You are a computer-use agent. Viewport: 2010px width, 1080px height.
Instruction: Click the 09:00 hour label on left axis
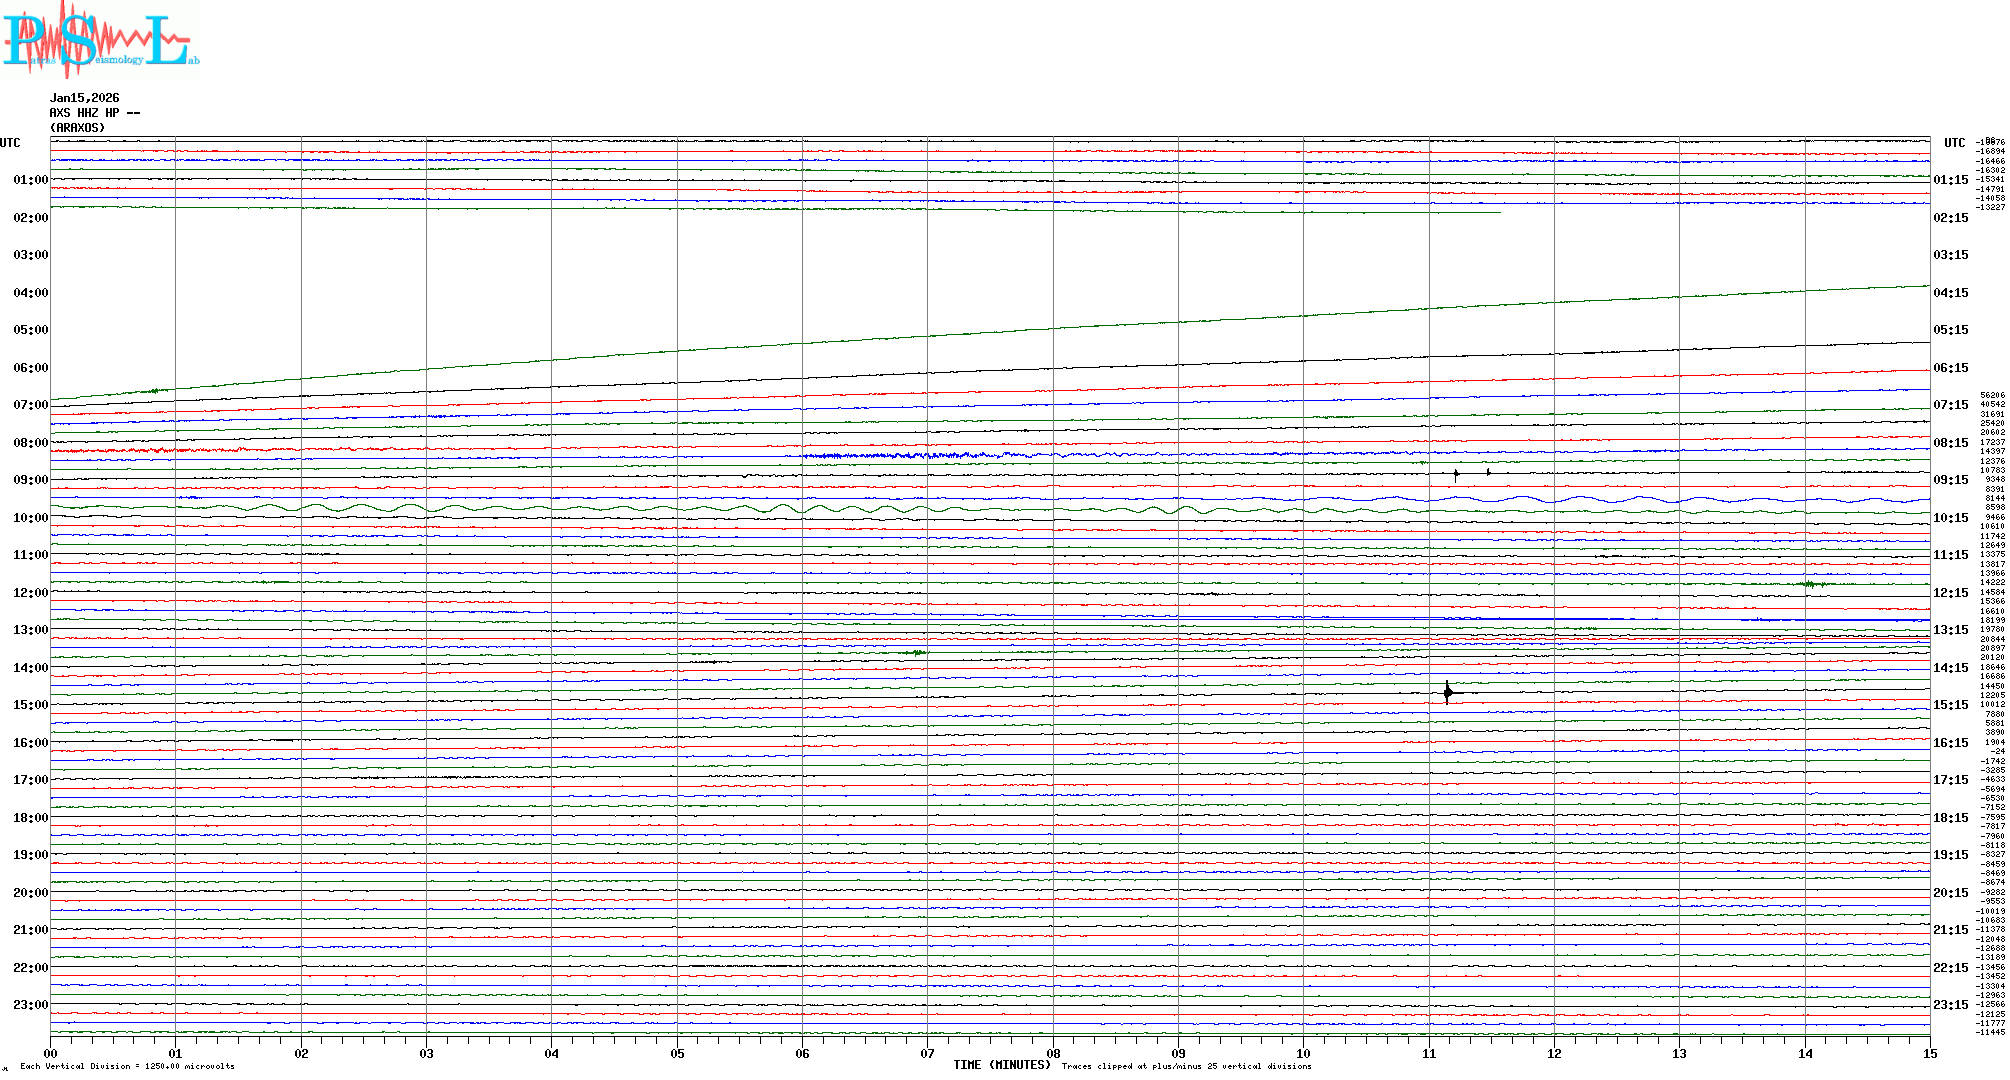click(x=30, y=480)
